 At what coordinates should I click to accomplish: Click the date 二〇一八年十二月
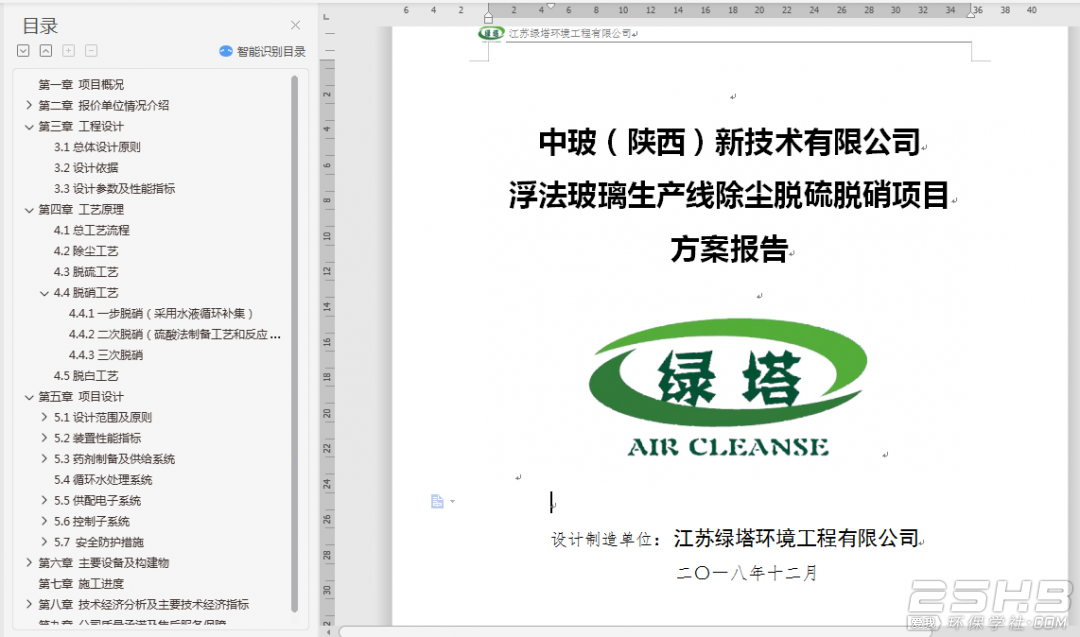pyautogui.click(x=747, y=573)
